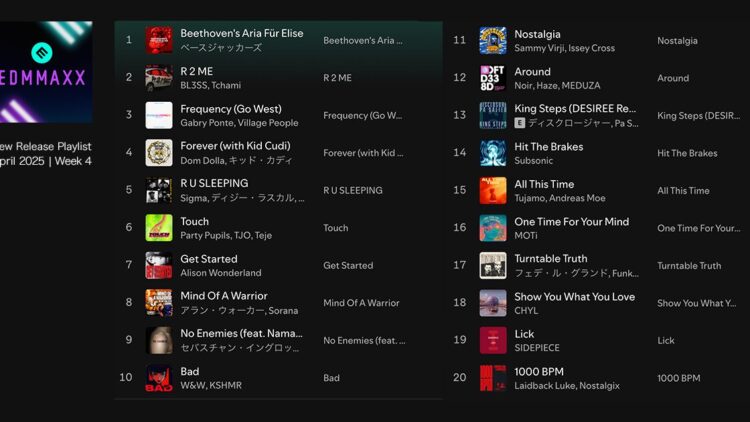Click album art for Show You What You Love
Screen dimensions: 750x422
click(x=493, y=303)
